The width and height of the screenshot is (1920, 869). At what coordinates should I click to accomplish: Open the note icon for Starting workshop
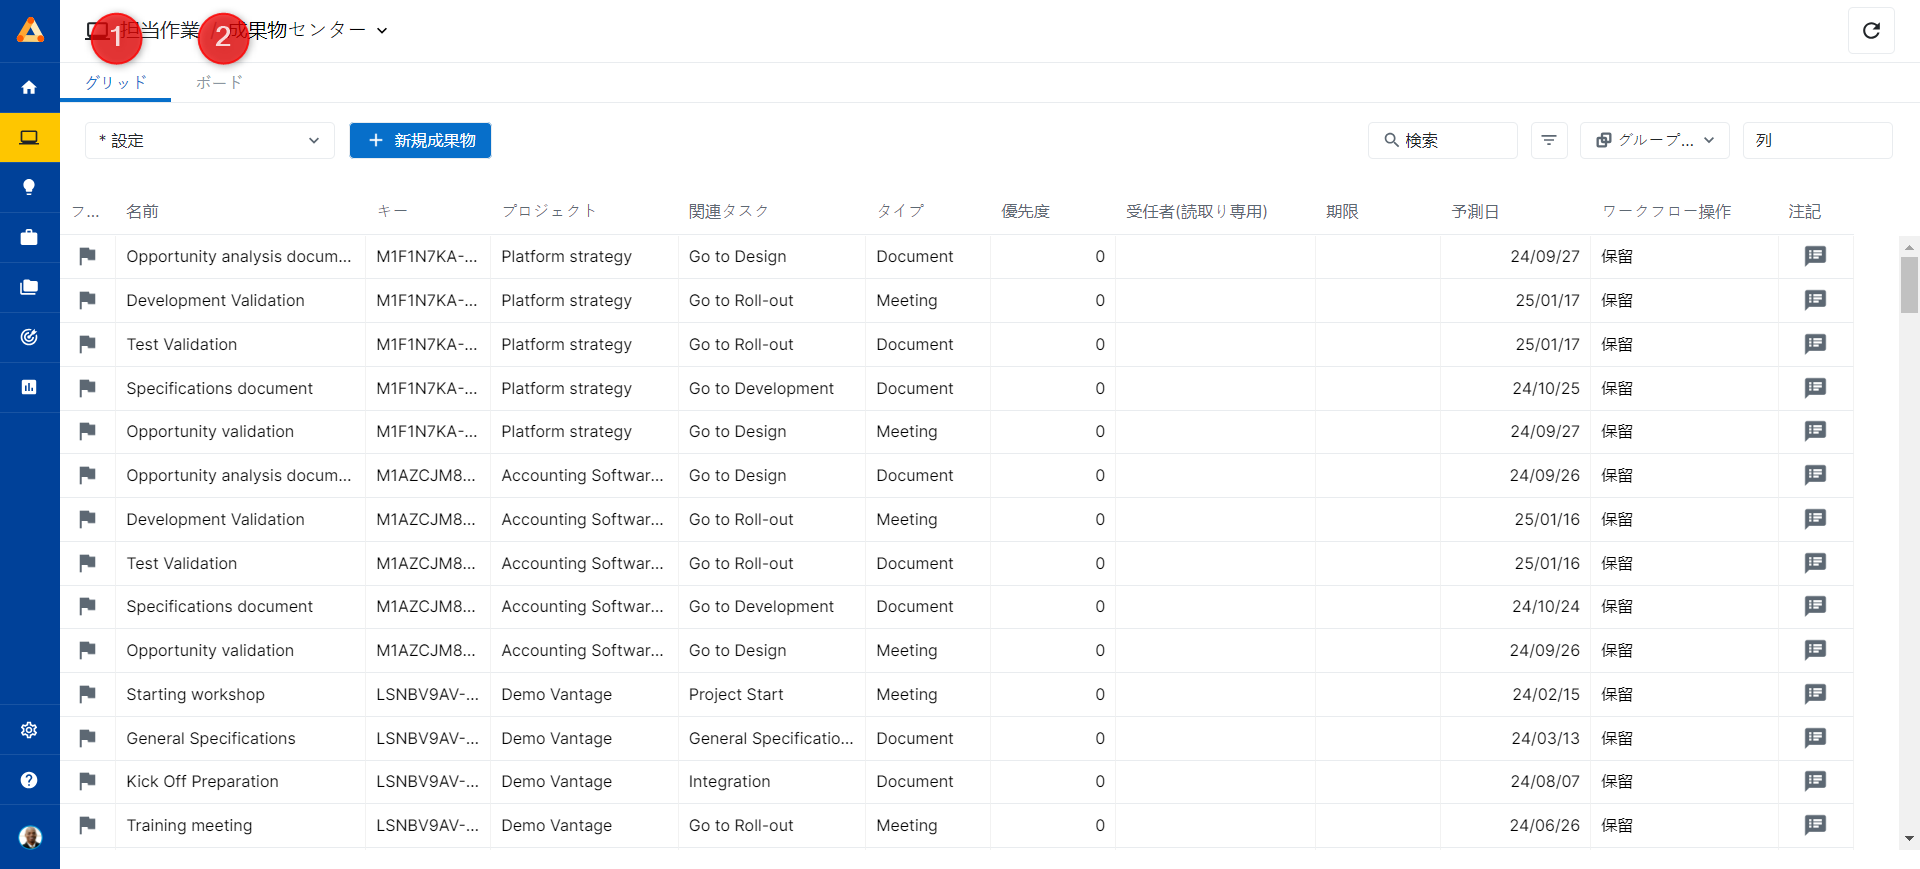click(1814, 694)
